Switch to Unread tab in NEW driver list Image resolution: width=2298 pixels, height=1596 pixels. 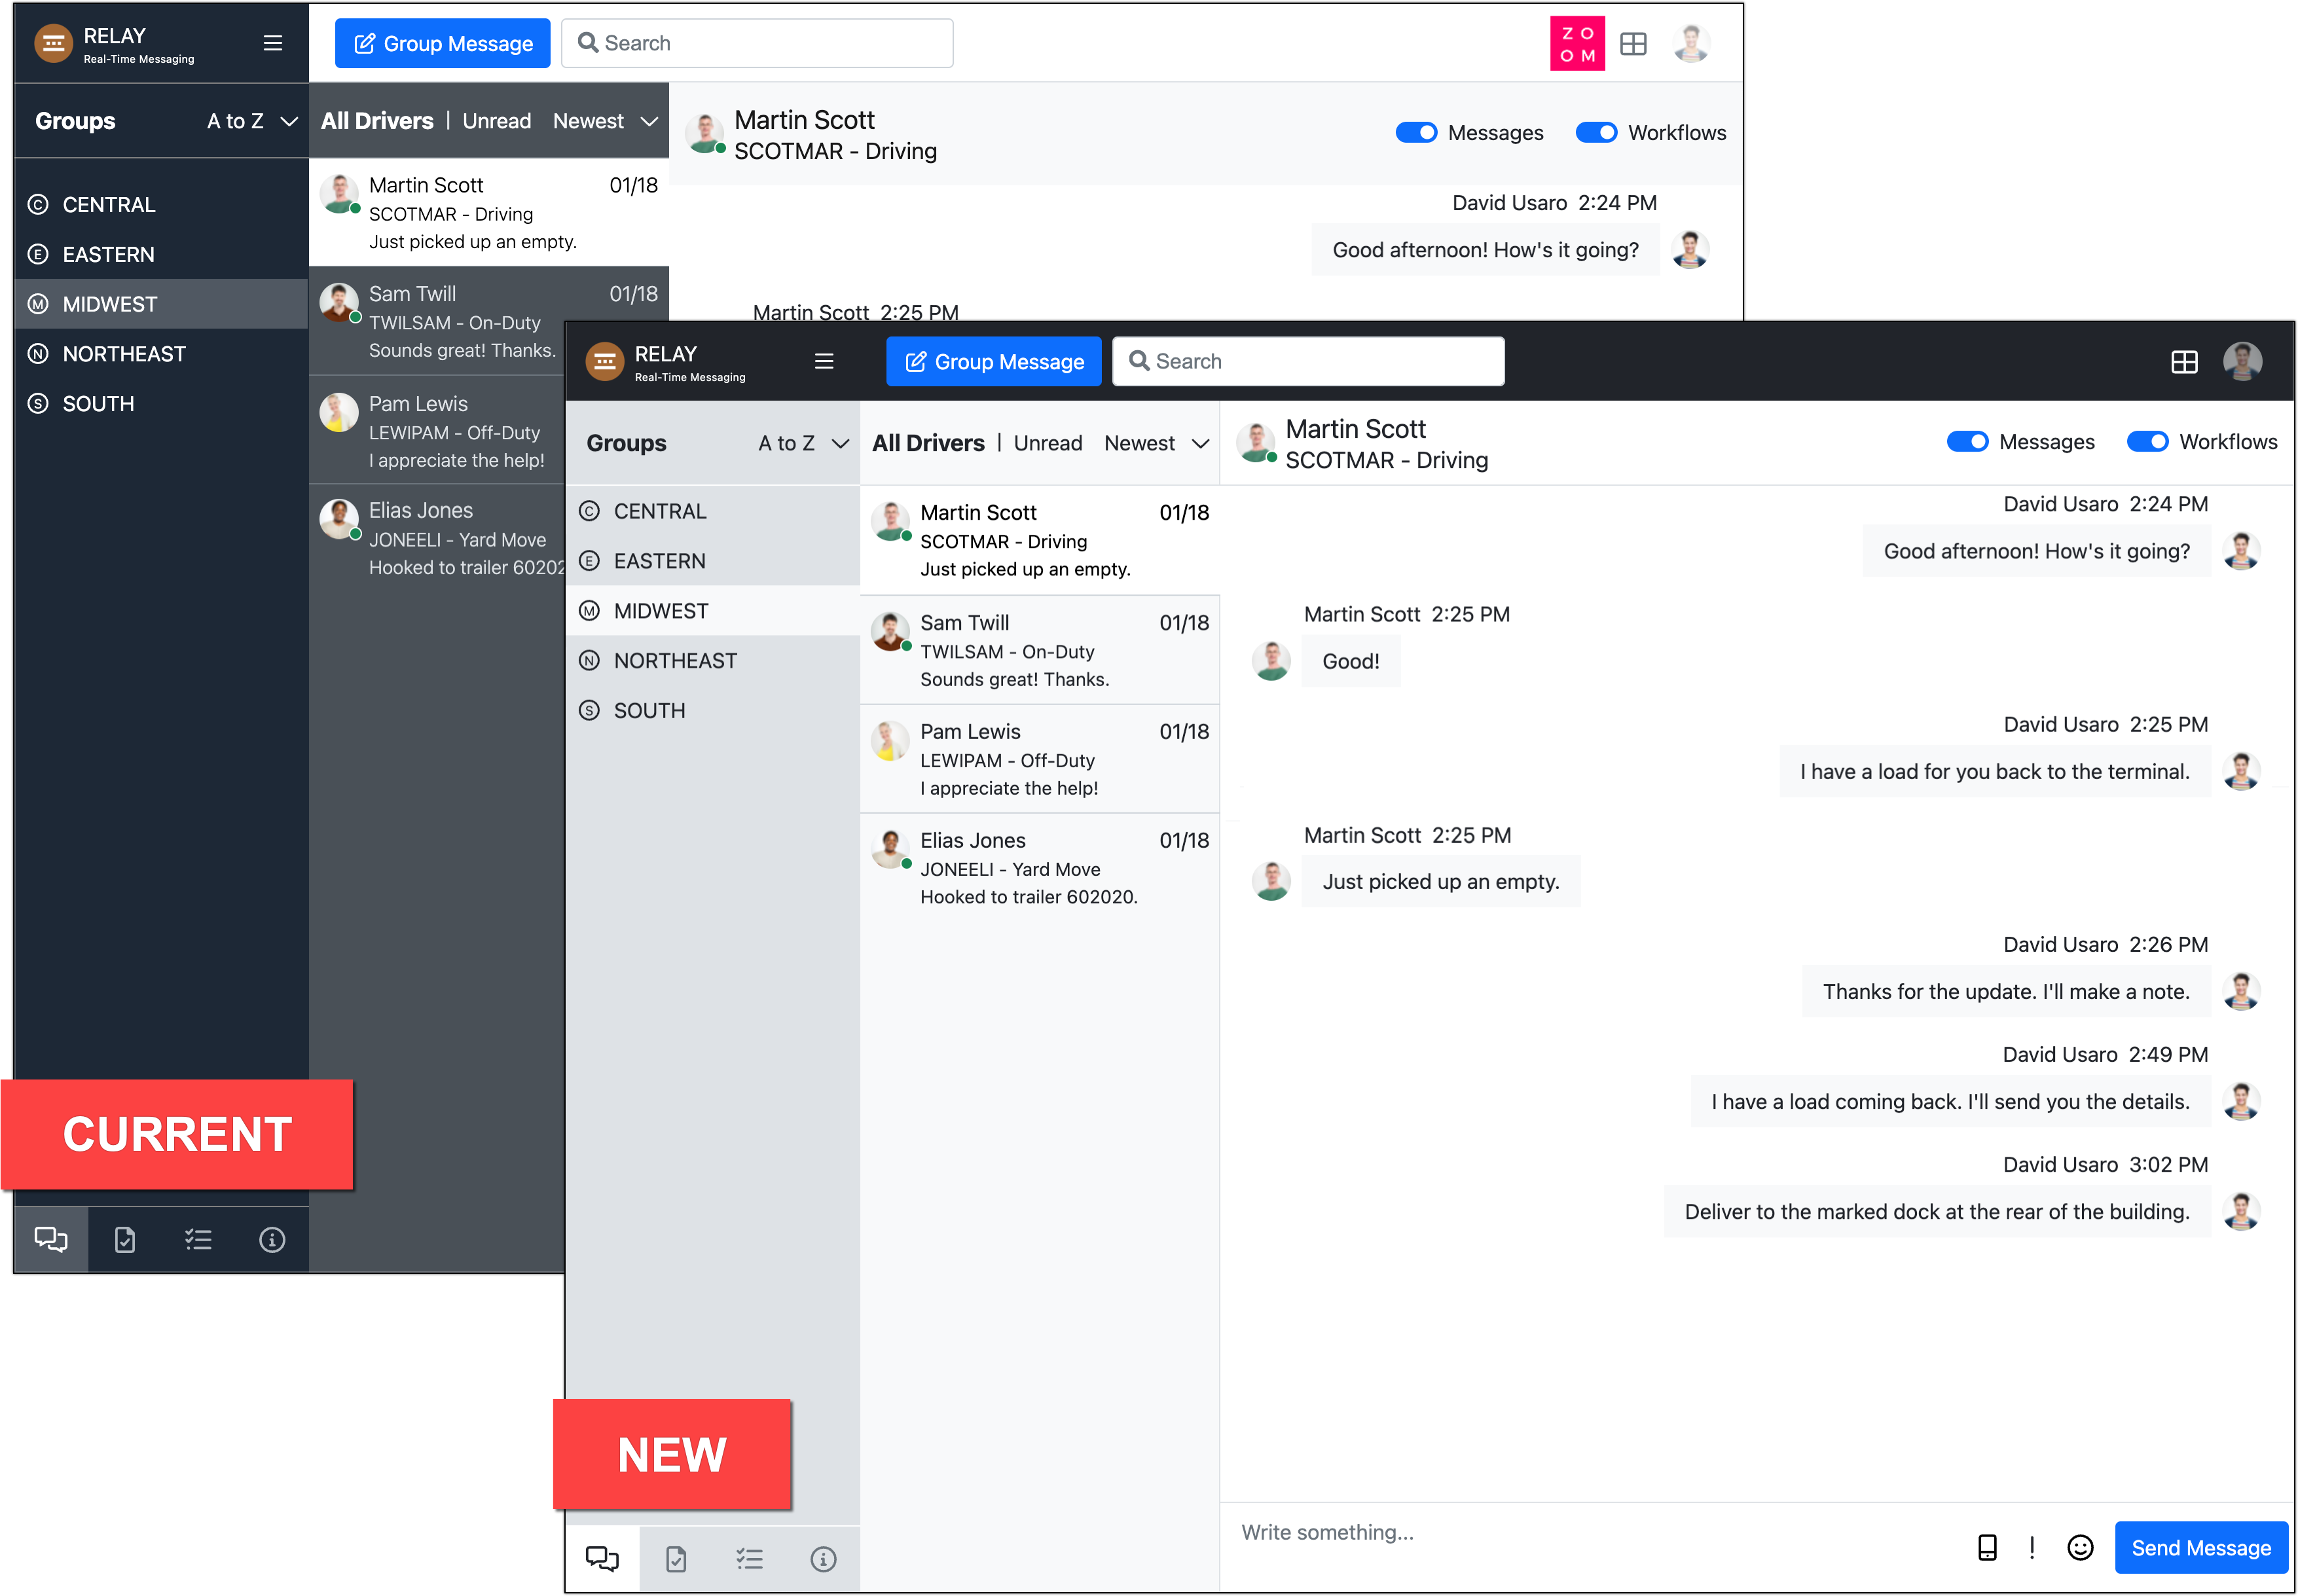point(1047,443)
